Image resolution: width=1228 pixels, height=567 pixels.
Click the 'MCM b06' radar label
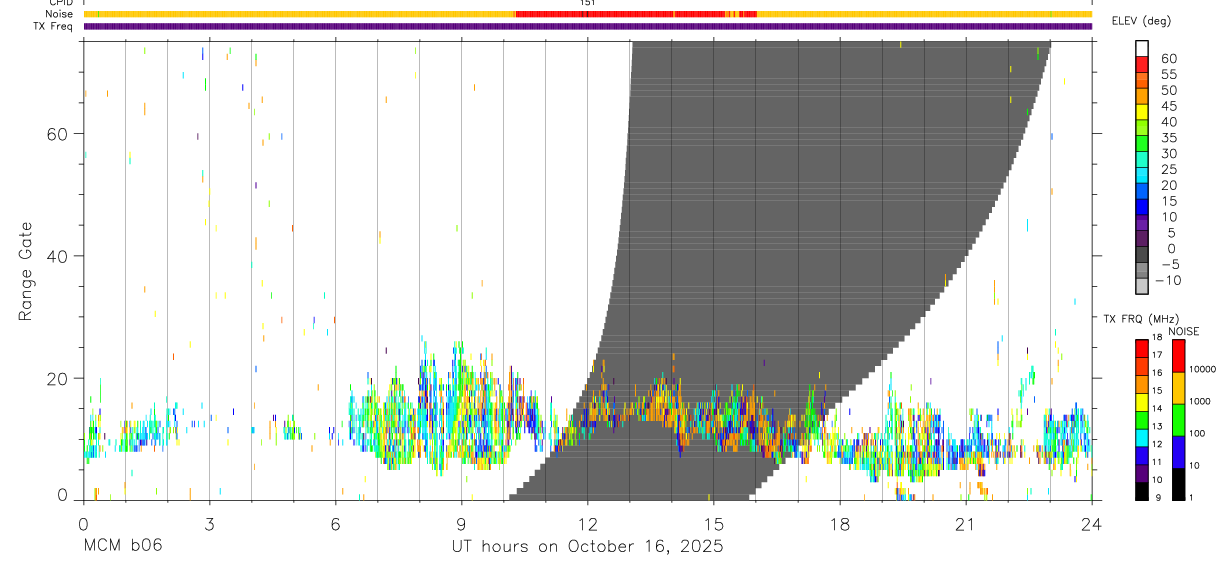coord(122,546)
